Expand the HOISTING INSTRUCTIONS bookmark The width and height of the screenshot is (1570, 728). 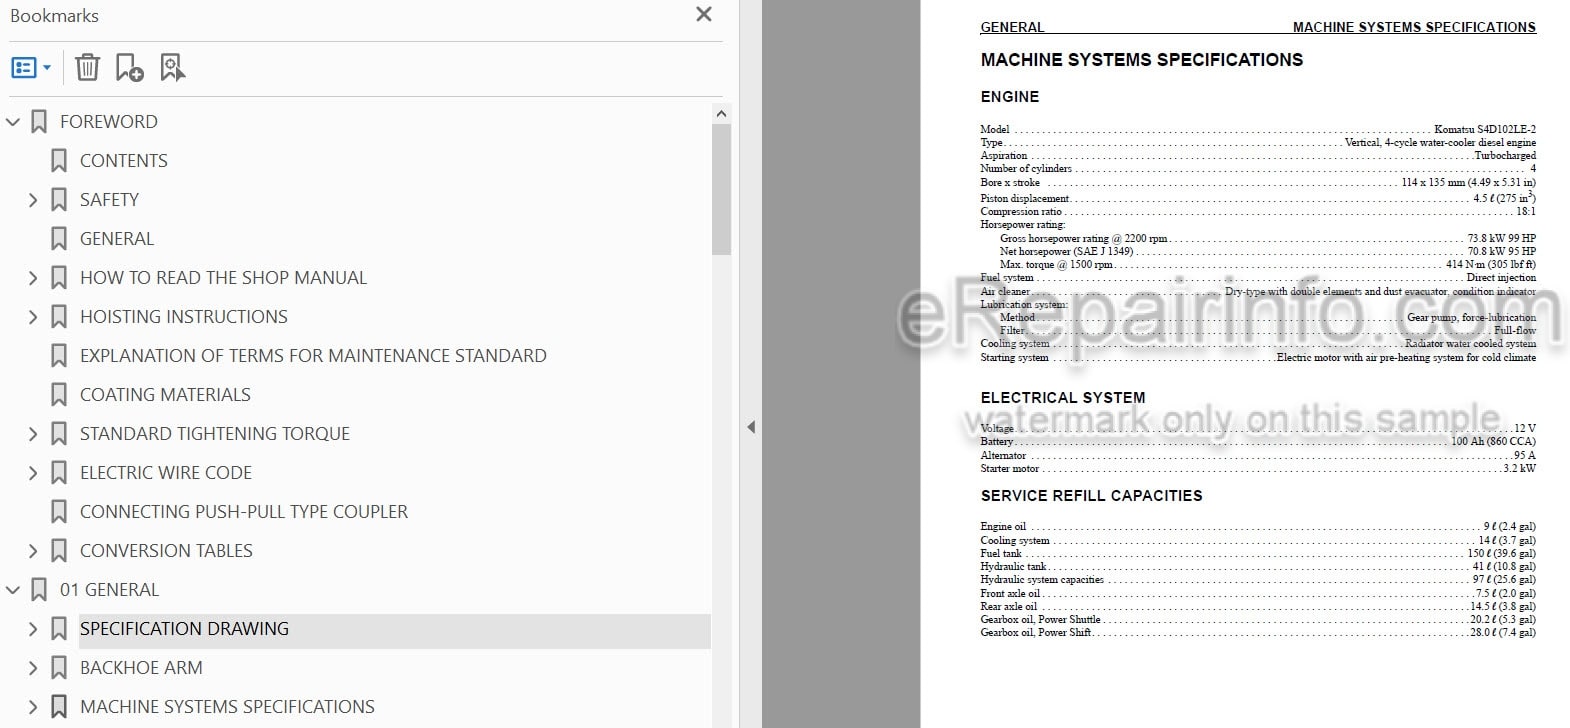pyautogui.click(x=33, y=317)
